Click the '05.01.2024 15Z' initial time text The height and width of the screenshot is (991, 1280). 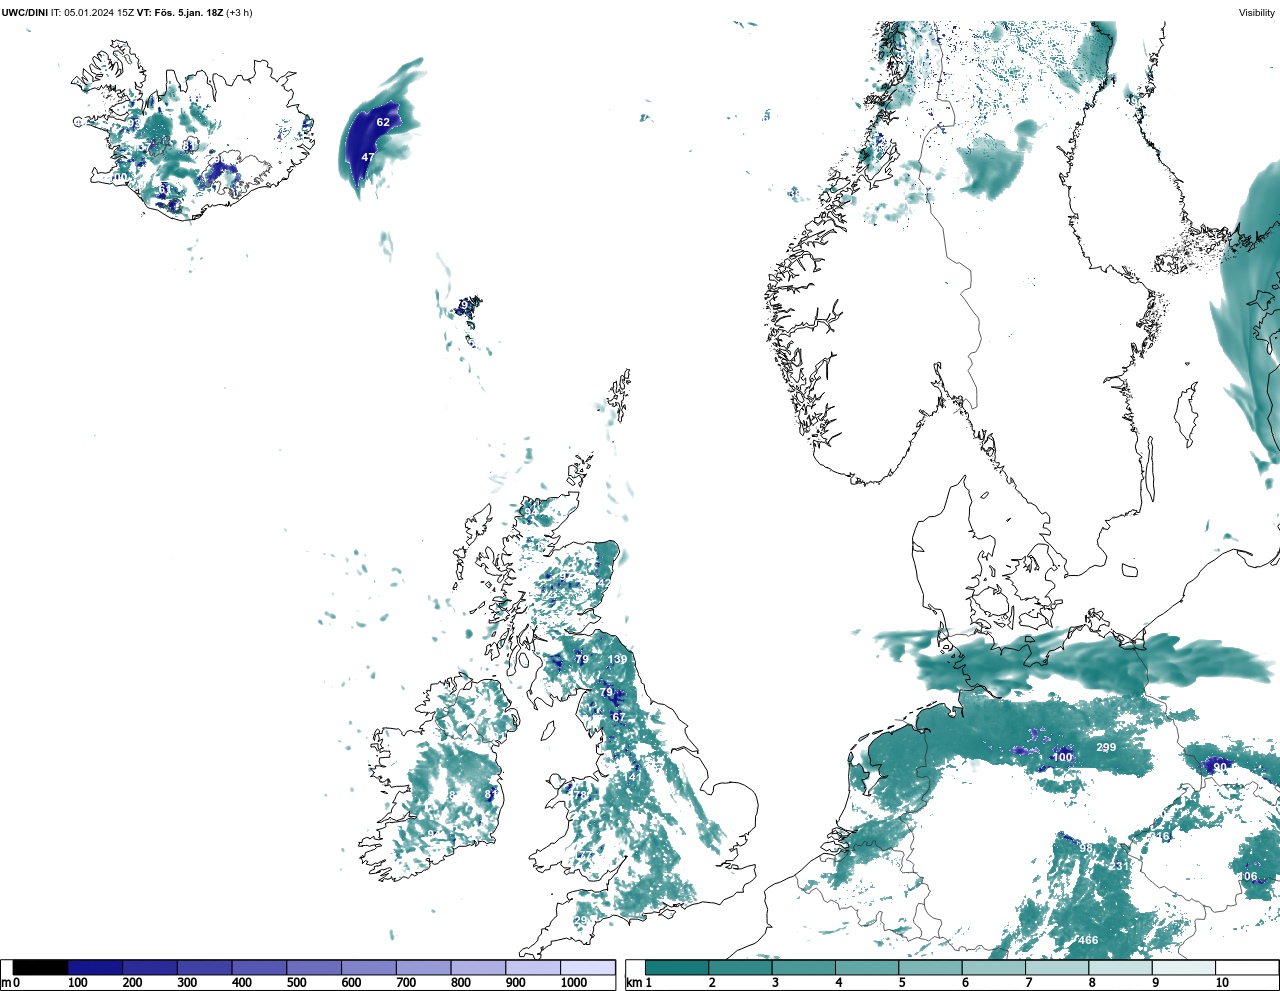point(99,13)
